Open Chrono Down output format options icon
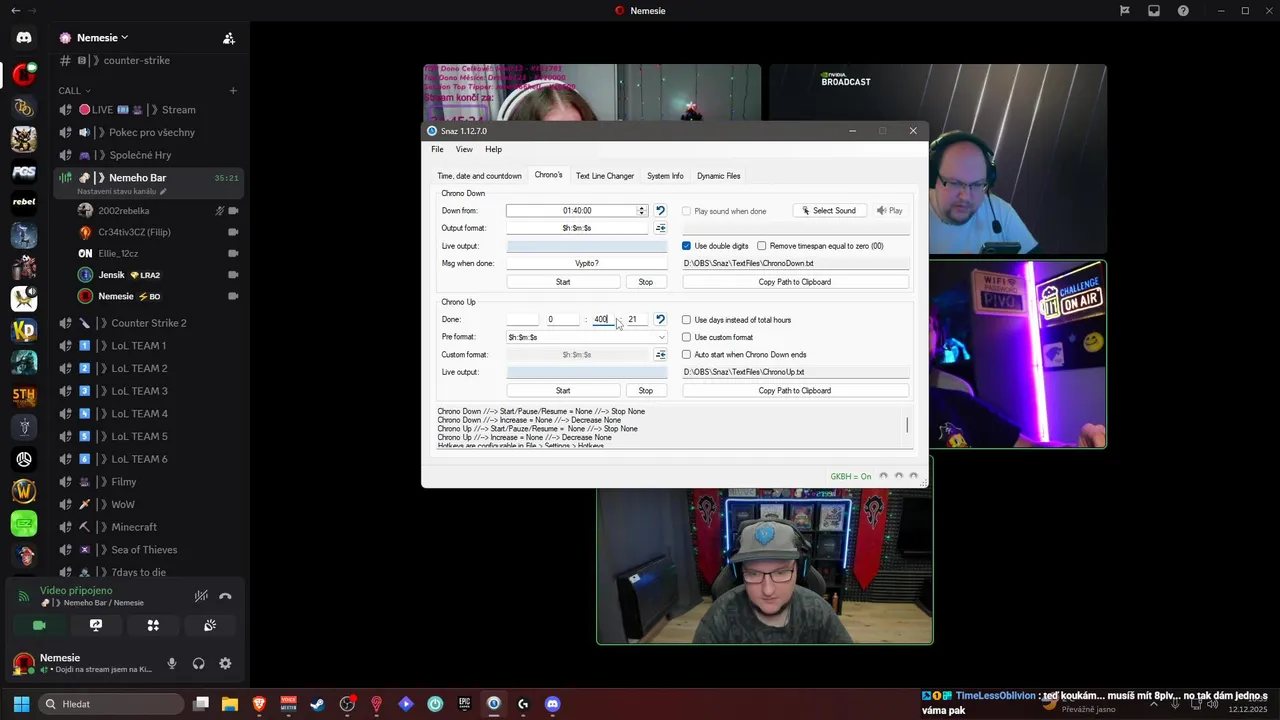The image size is (1280, 720). [660, 228]
